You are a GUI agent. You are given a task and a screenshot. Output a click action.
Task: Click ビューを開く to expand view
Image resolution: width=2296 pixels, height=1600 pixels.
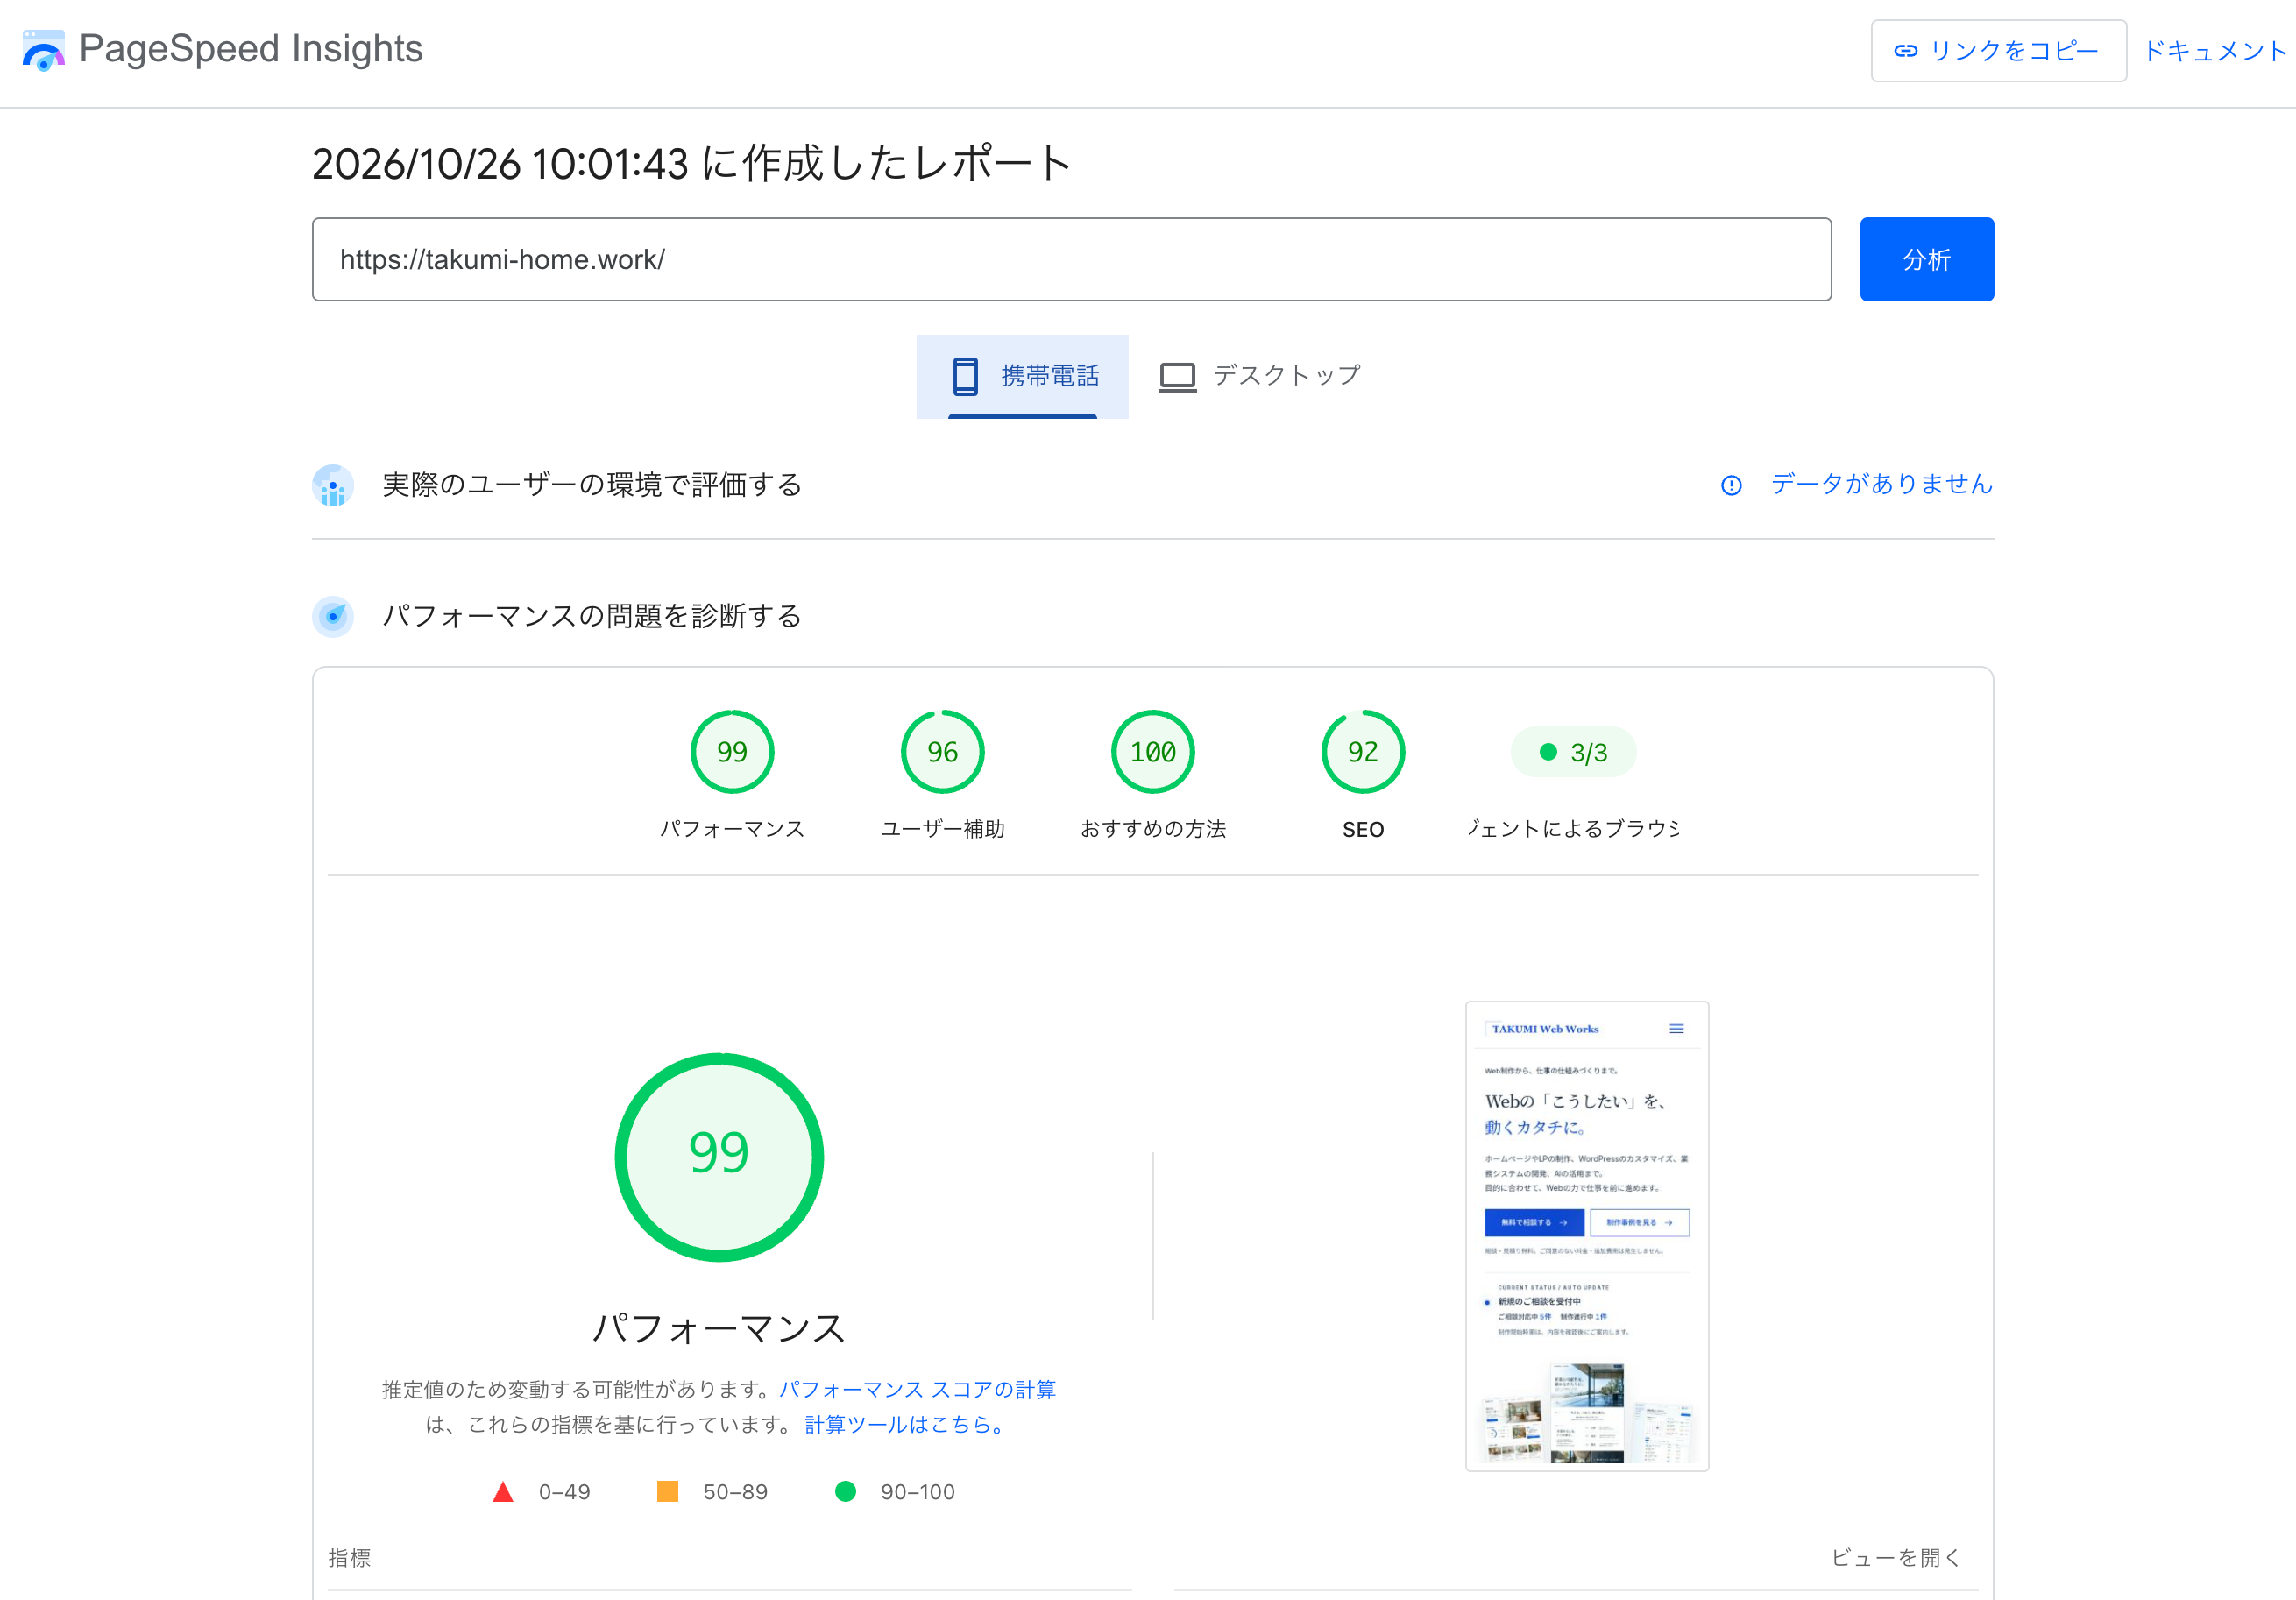tap(1895, 1557)
